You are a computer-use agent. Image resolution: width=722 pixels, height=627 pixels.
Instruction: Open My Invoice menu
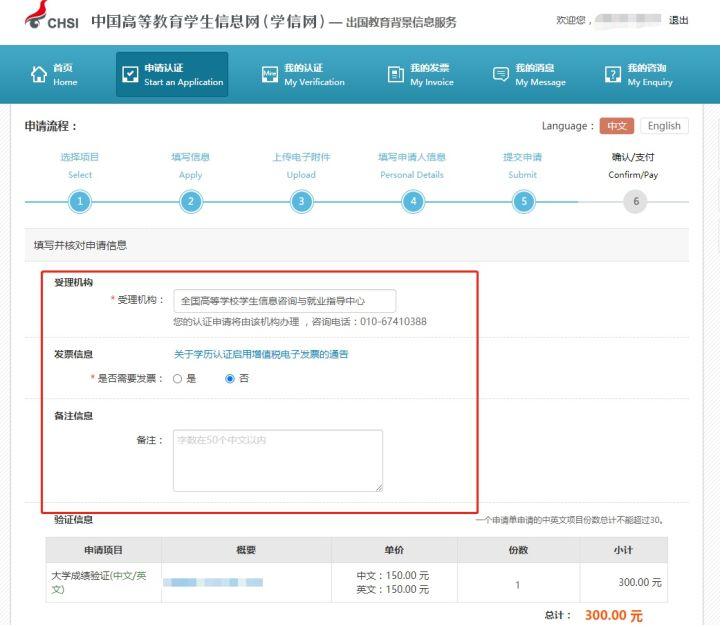click(x=420, y=75)
